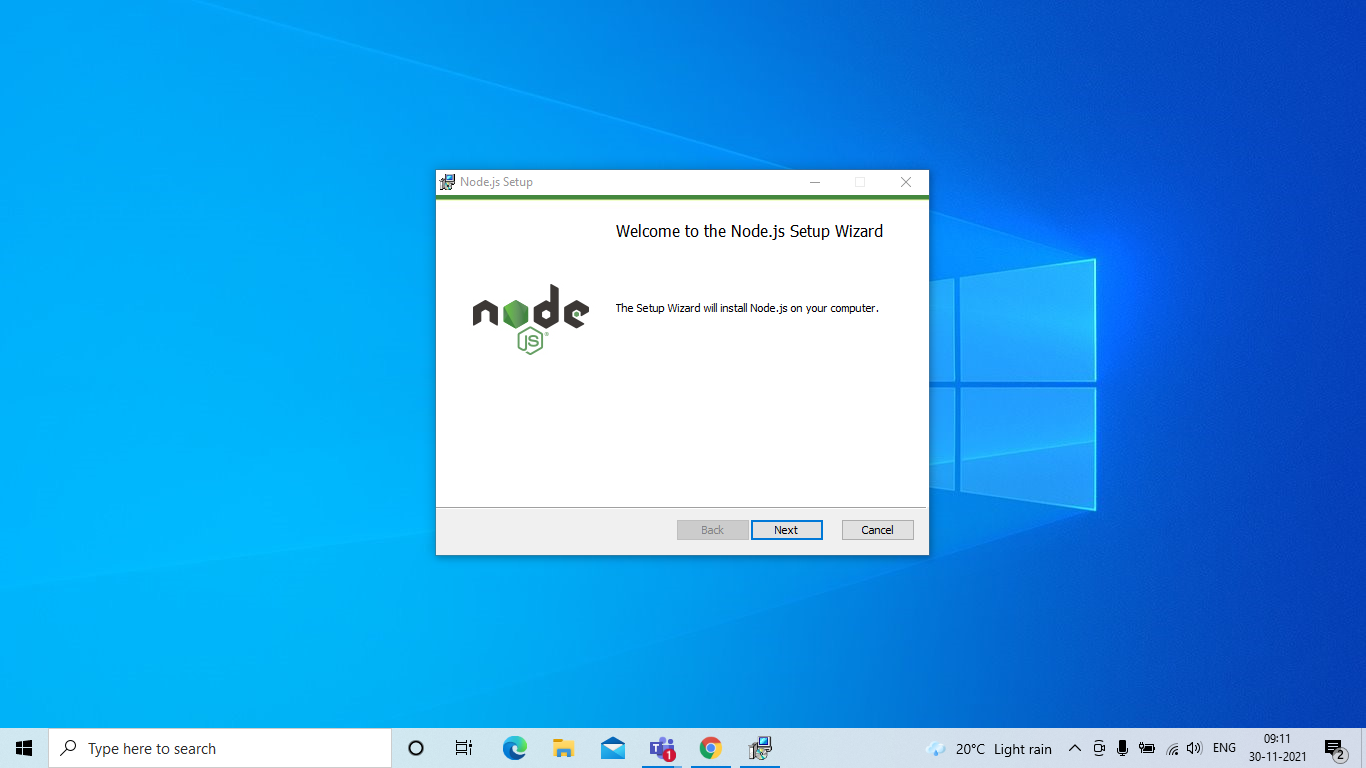Viewport: 1366px width, 768px height.
Task: Click the 'Setup Wizard will install Node.js' text
Action: pos(747,308)
